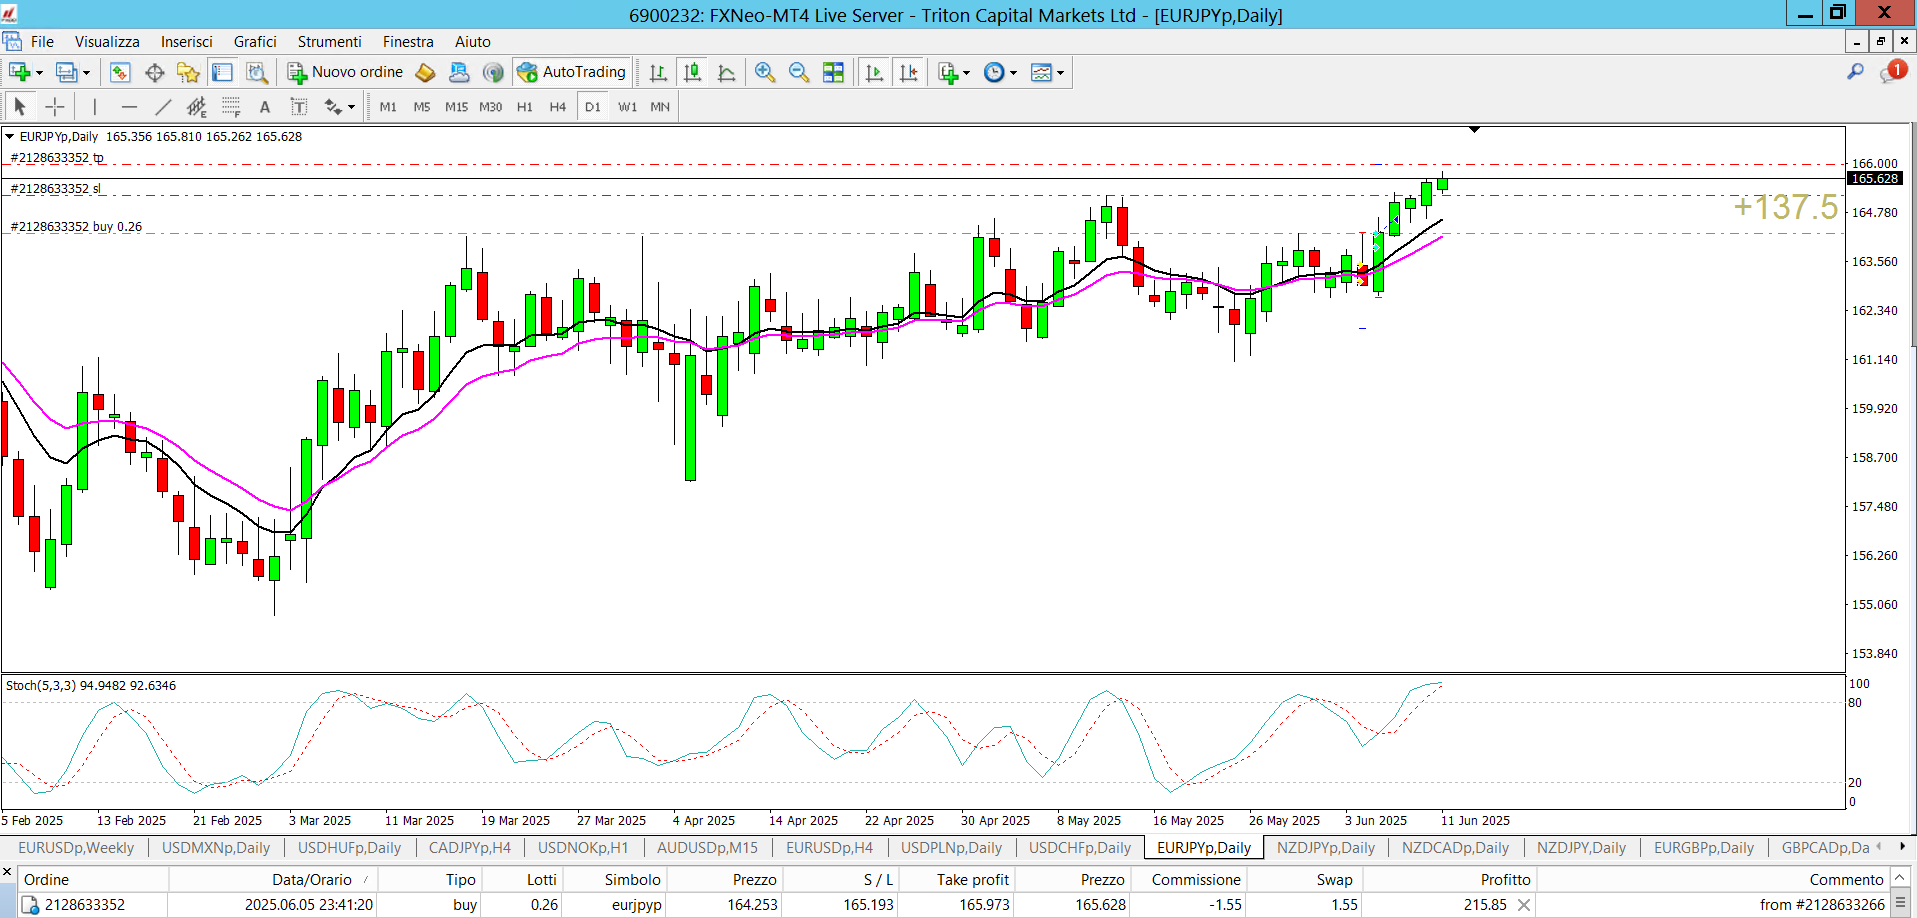Select order number 2128633352 cell
This screenshot has width=1917, height=918.
point(85,904)
